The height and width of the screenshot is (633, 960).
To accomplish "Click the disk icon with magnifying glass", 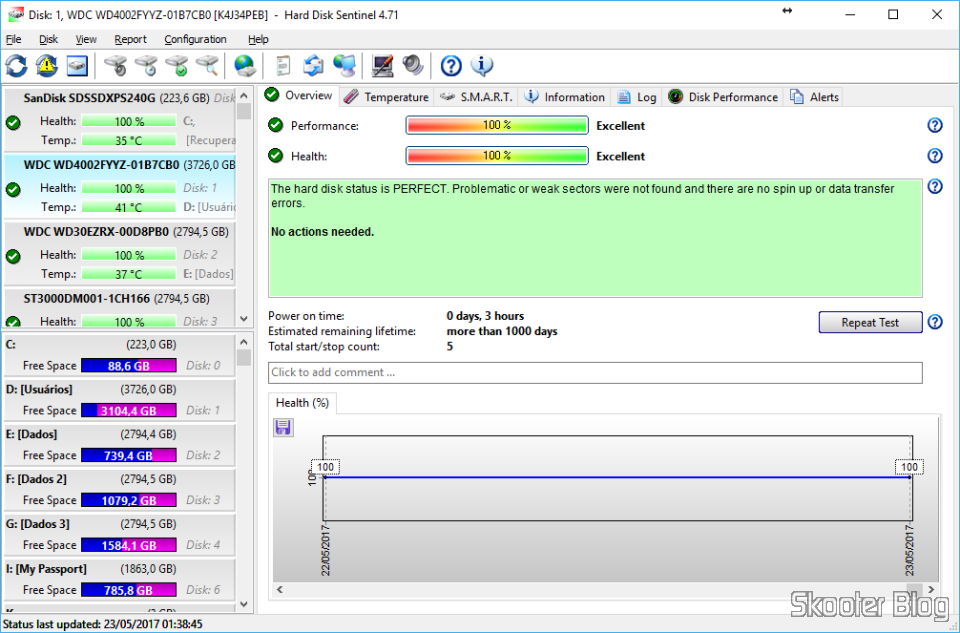I will point(207,66).
